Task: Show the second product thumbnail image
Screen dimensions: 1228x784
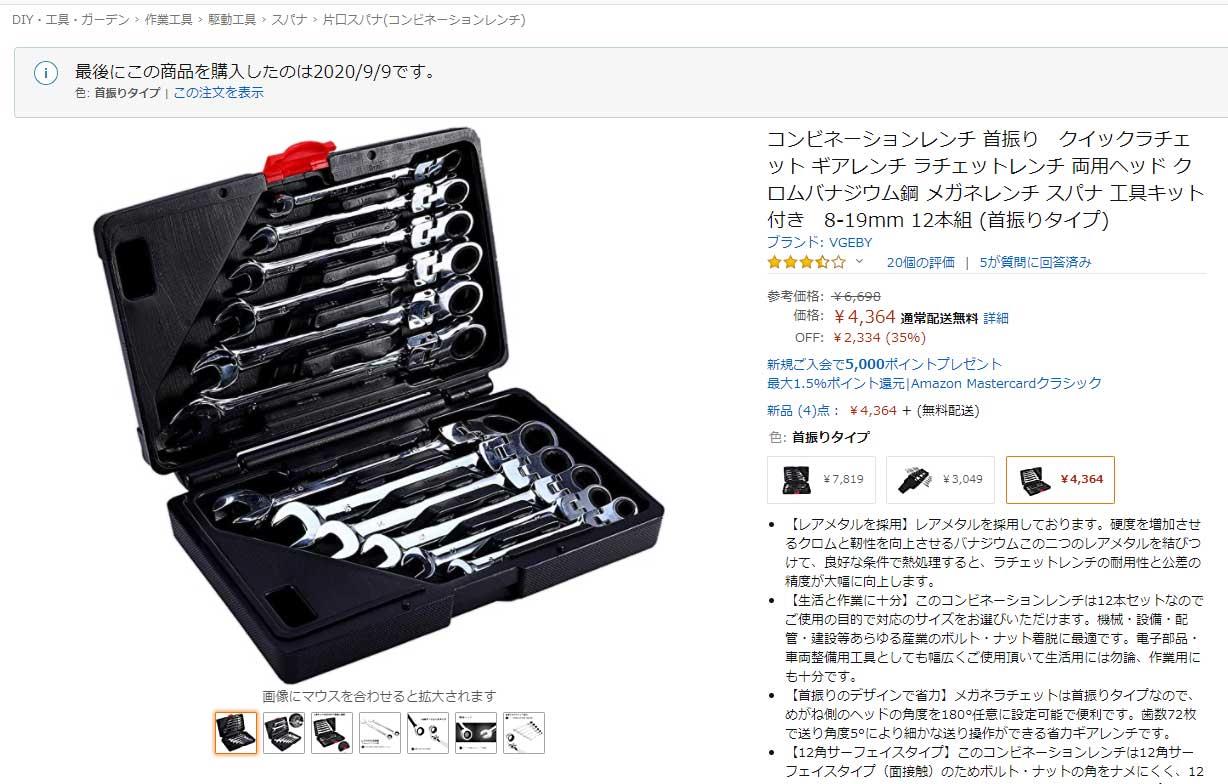Action: [284, 733]
